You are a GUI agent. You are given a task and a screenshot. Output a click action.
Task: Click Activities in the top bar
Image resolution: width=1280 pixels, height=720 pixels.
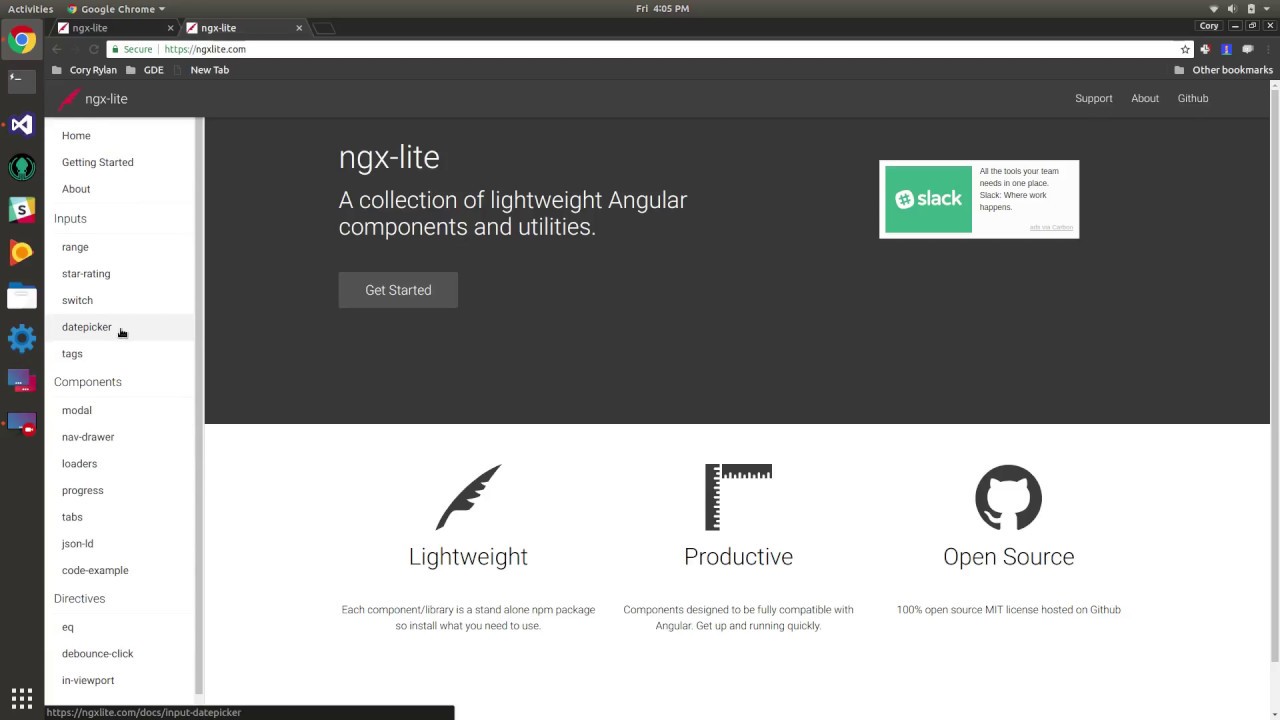tap(30, 9)
